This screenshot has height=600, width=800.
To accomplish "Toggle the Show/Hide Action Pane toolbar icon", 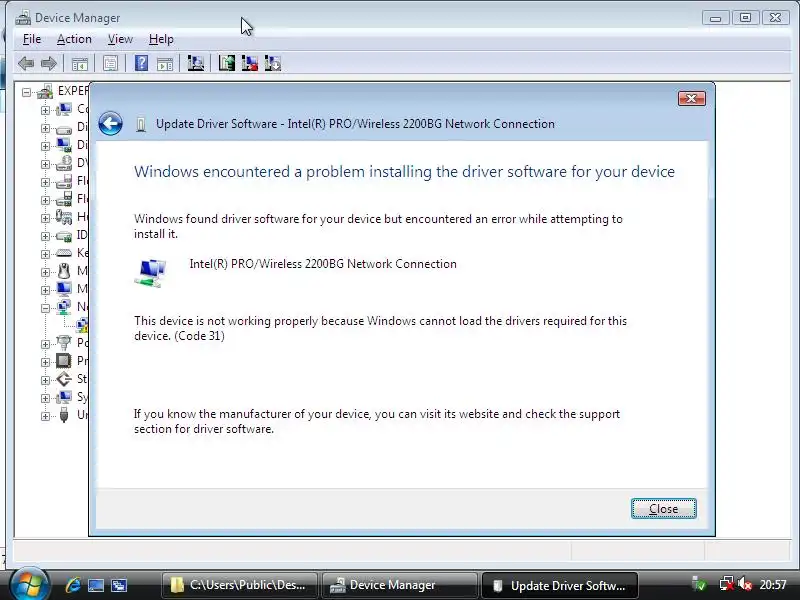I will click(x=165, y=64).
